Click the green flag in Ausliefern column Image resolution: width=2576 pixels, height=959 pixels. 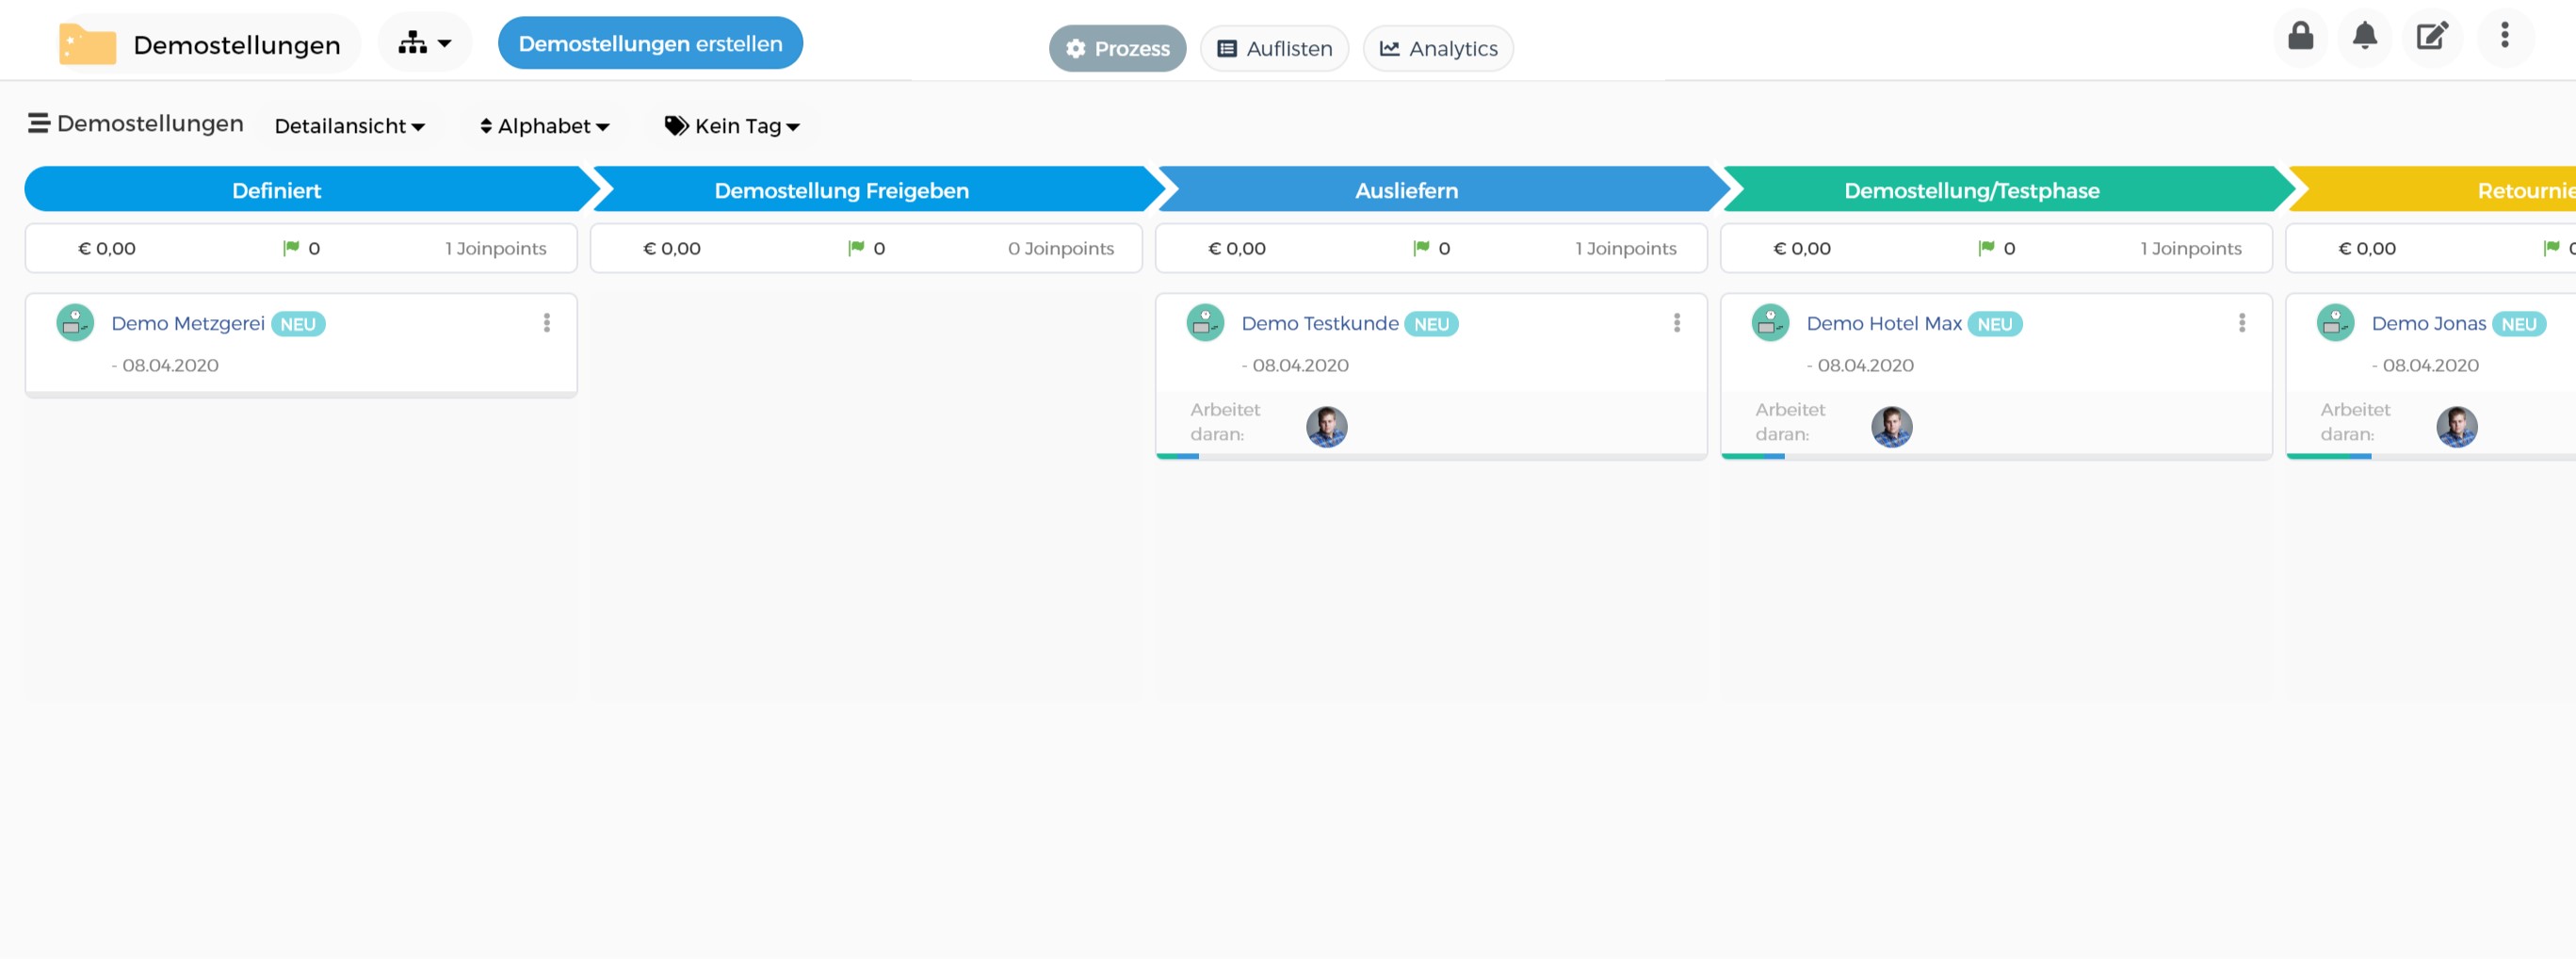tap(1421, 248)
